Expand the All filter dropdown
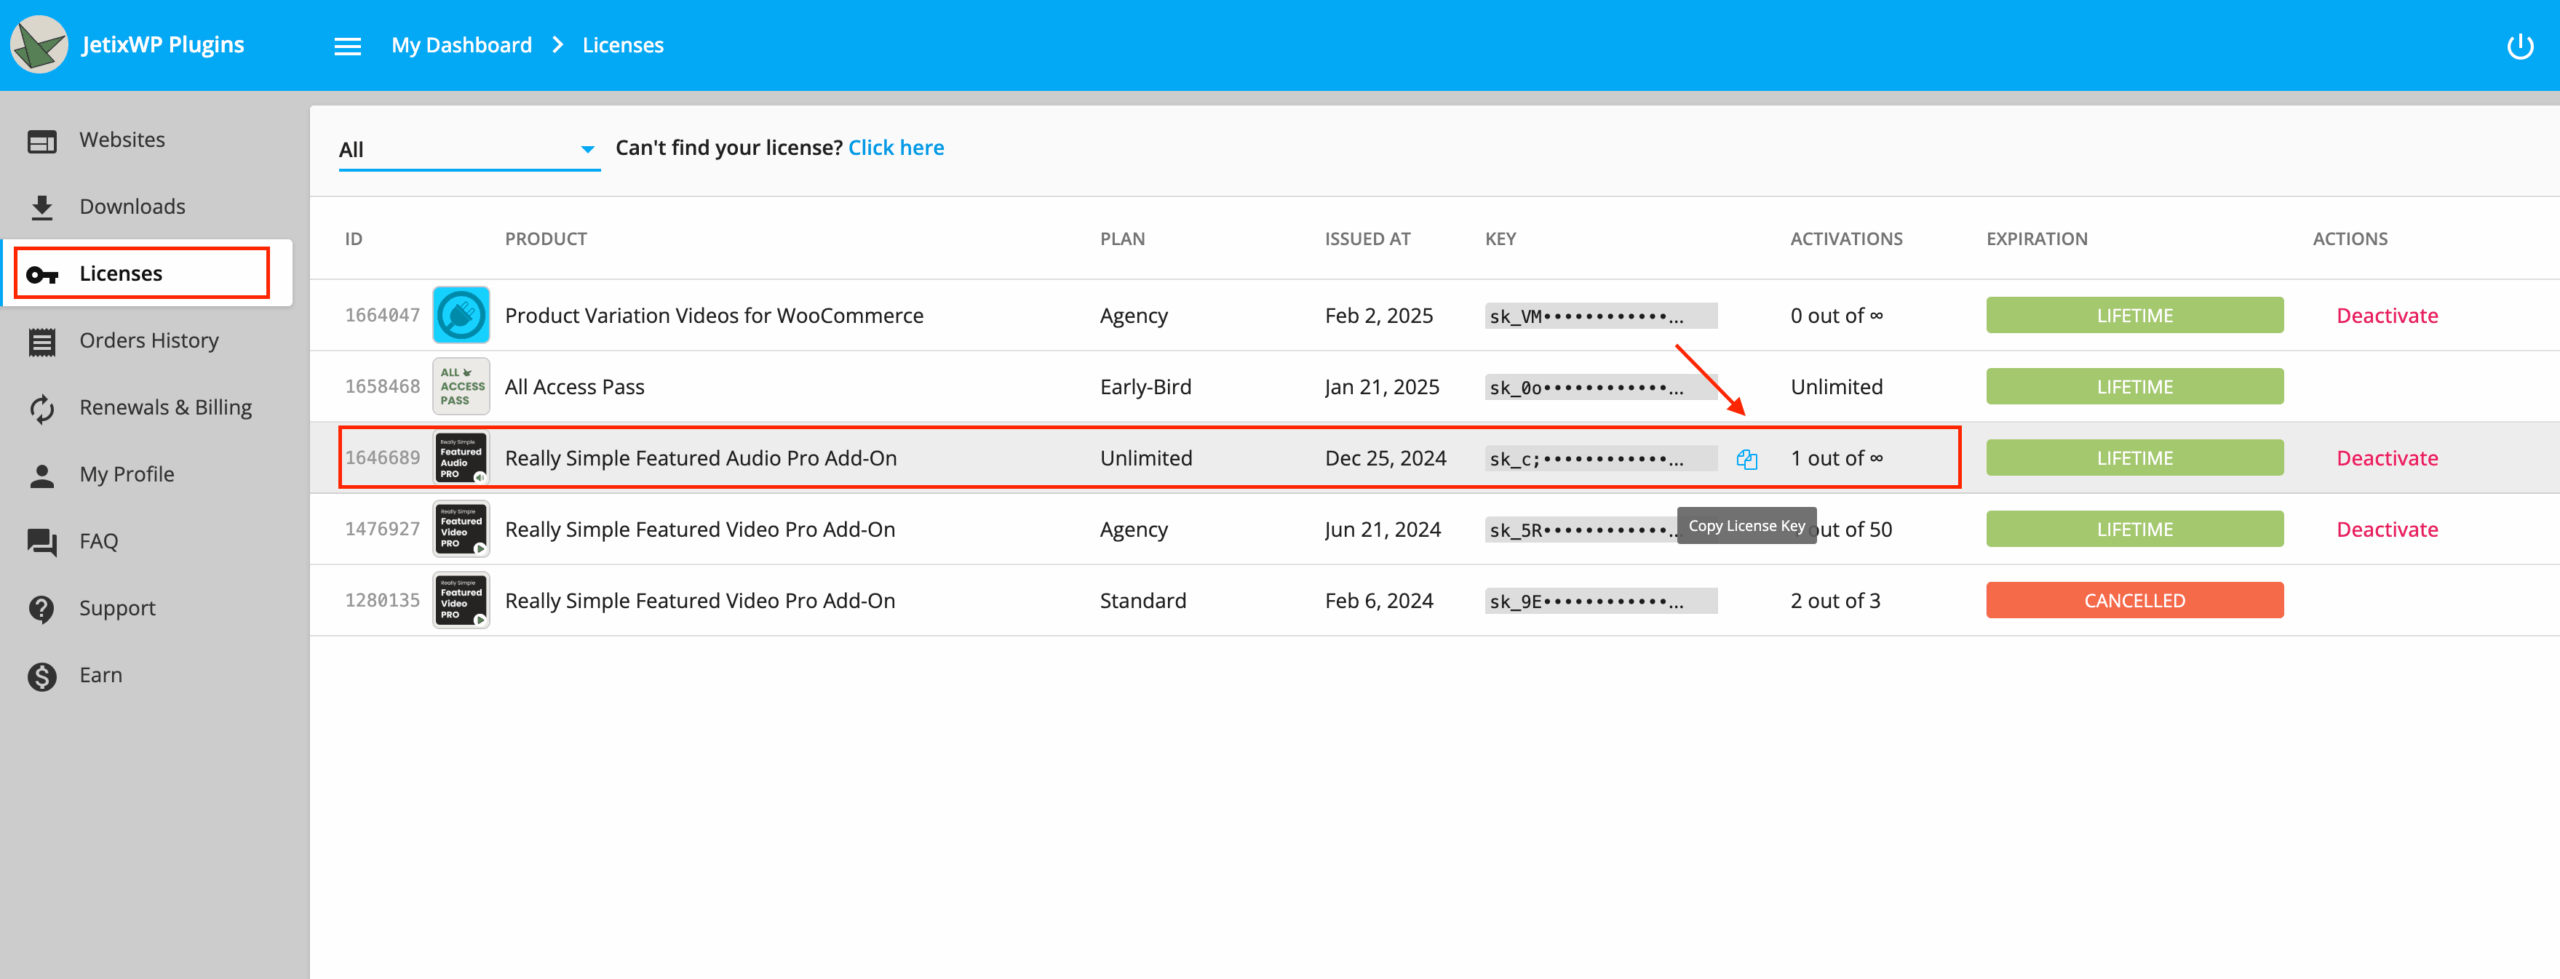The height and width of the screenshot is (979, 2560). (x=469, y=149)
